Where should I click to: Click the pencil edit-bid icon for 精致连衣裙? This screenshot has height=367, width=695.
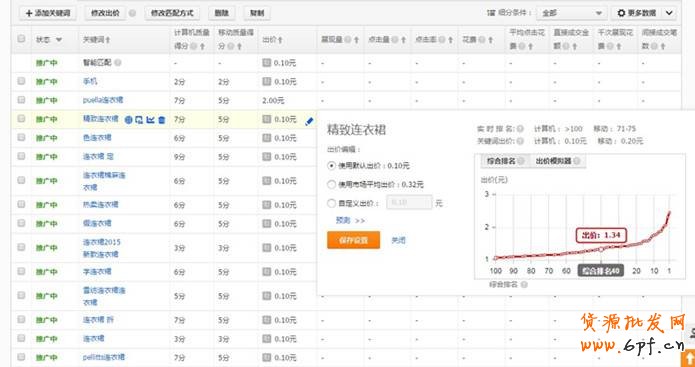click(309, 121)
